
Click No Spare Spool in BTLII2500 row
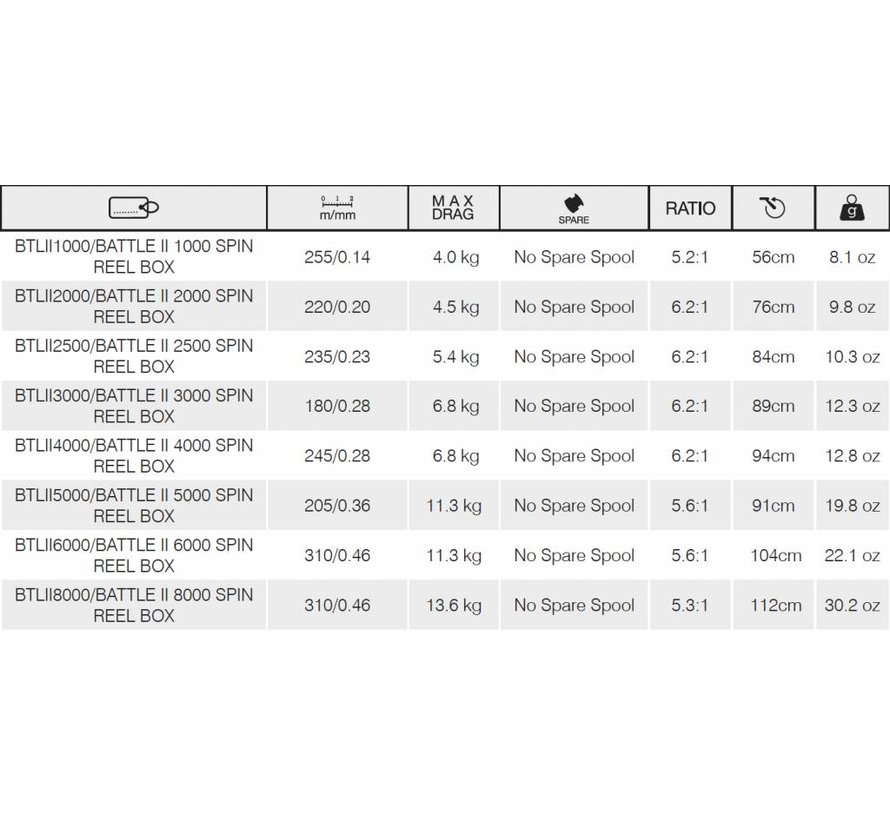(574, 358)
